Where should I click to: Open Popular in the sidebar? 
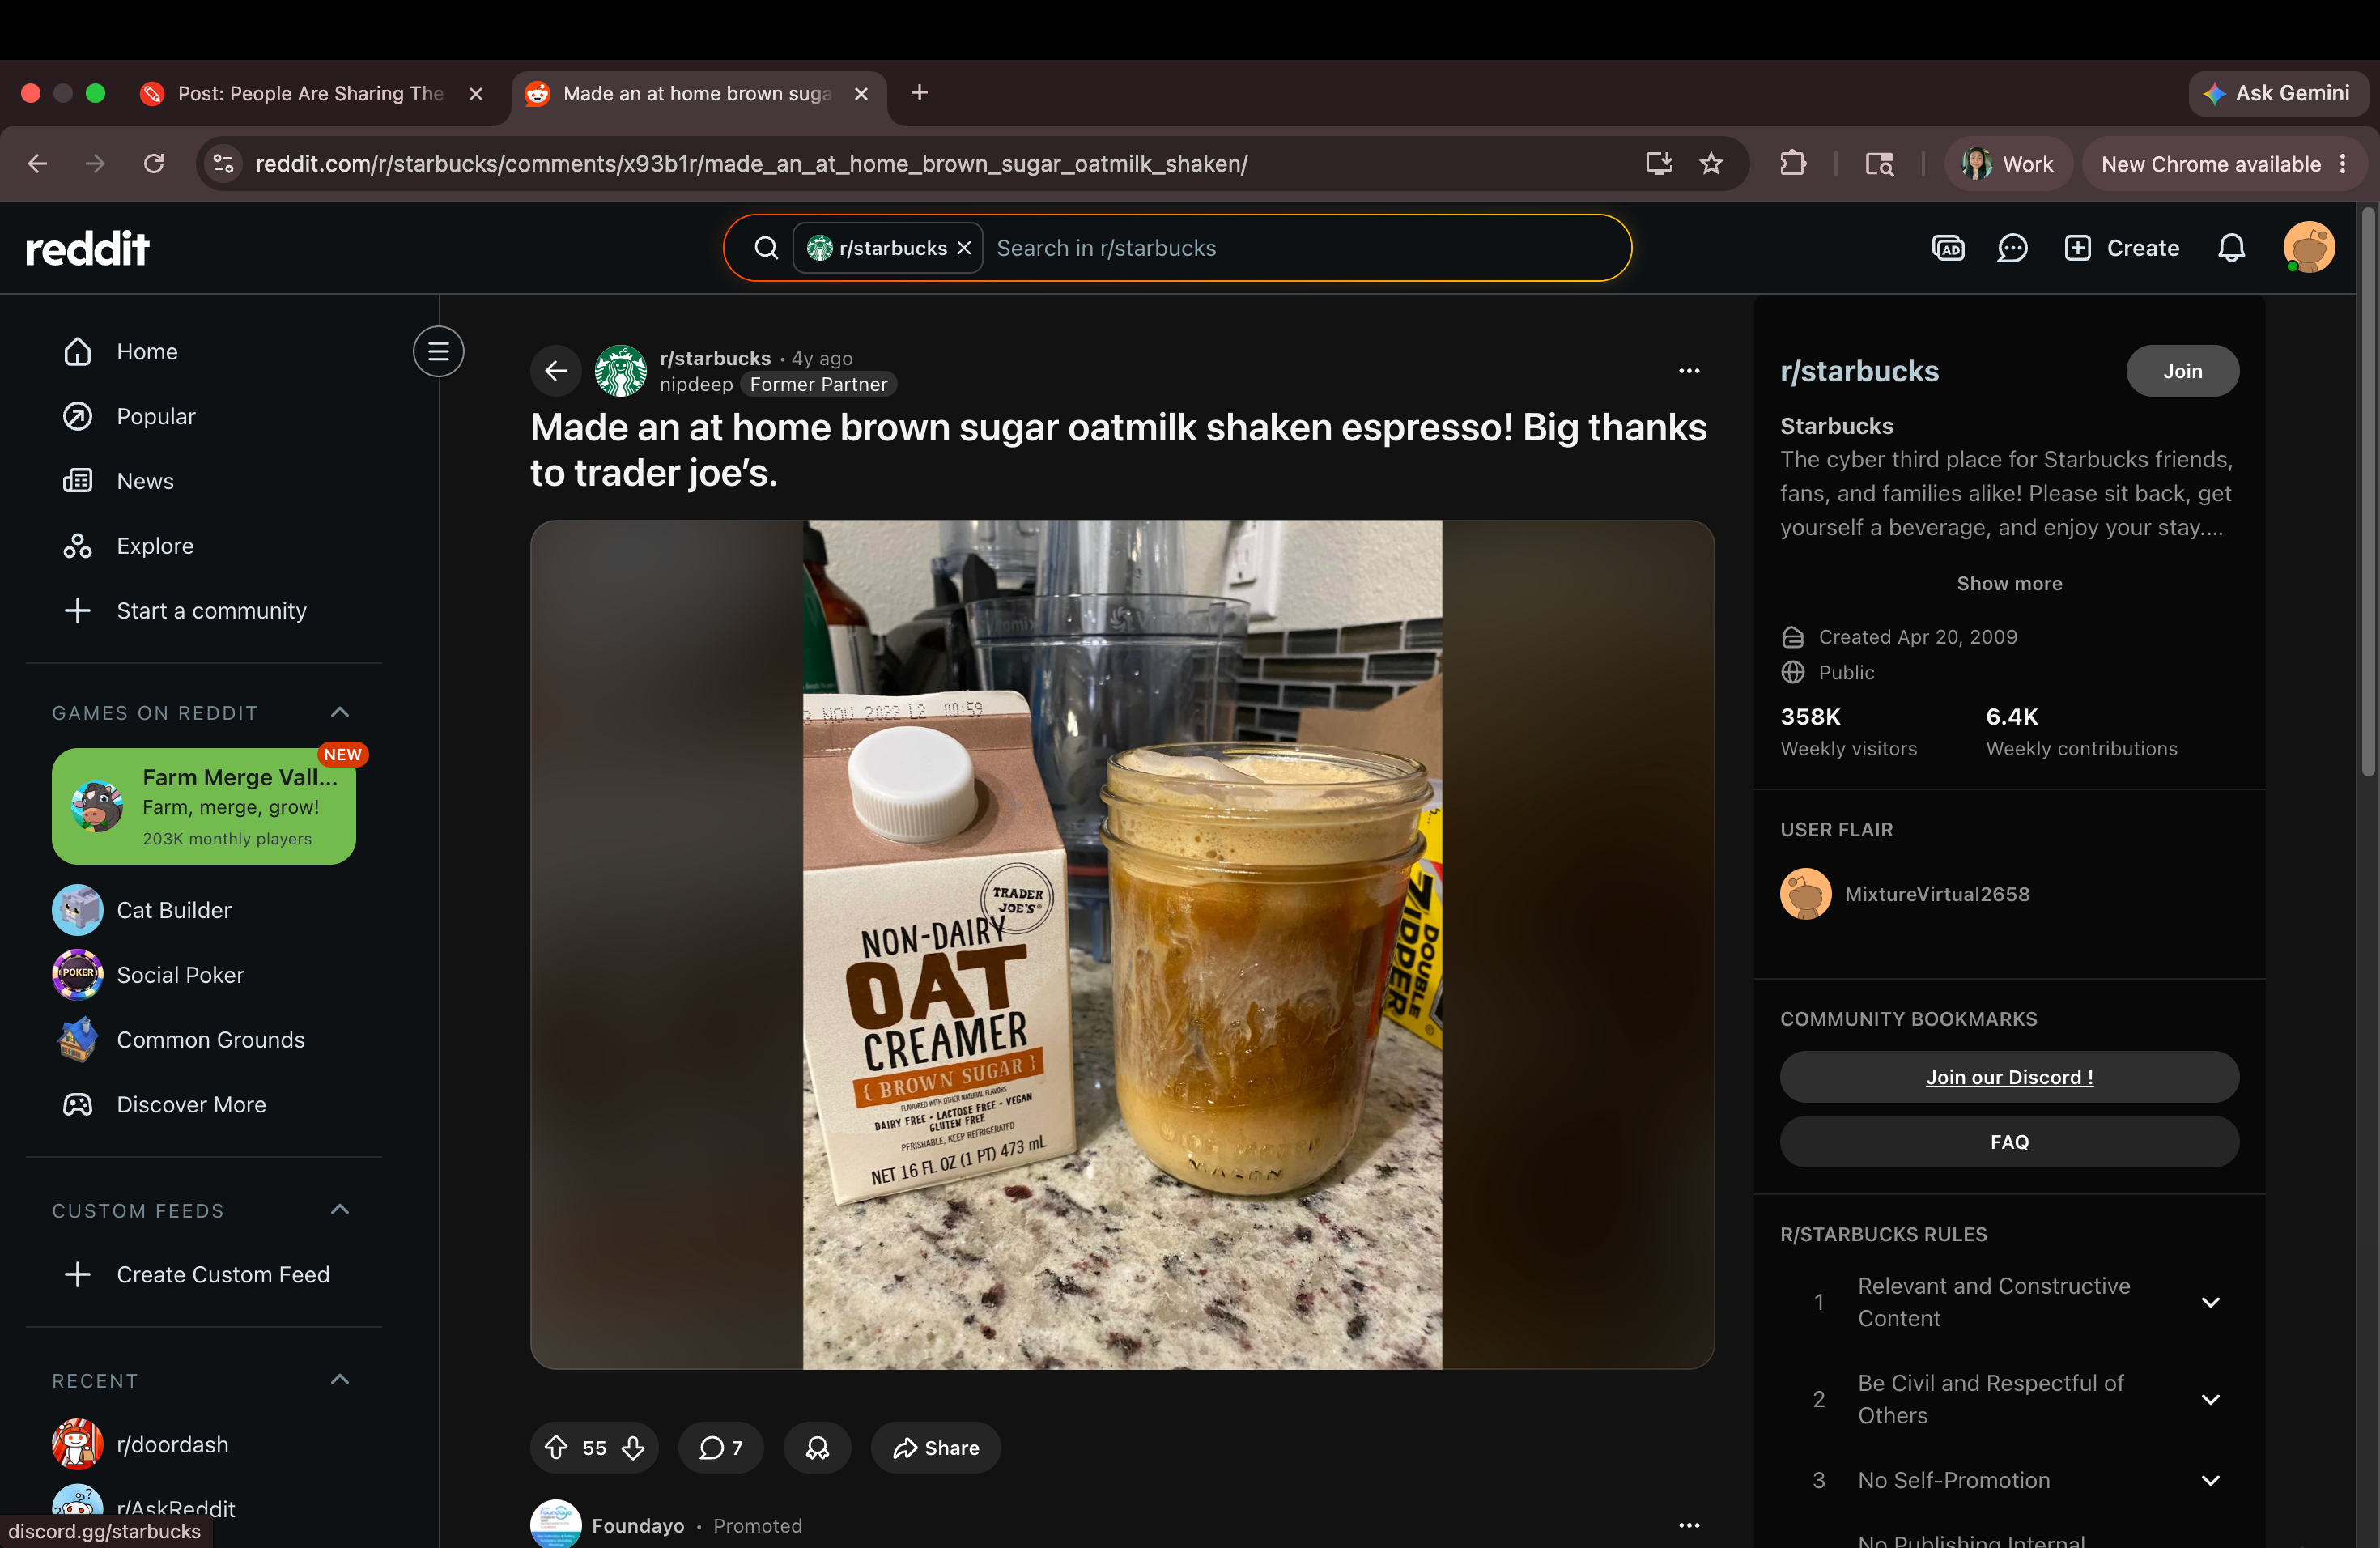[x=204, y=416]
